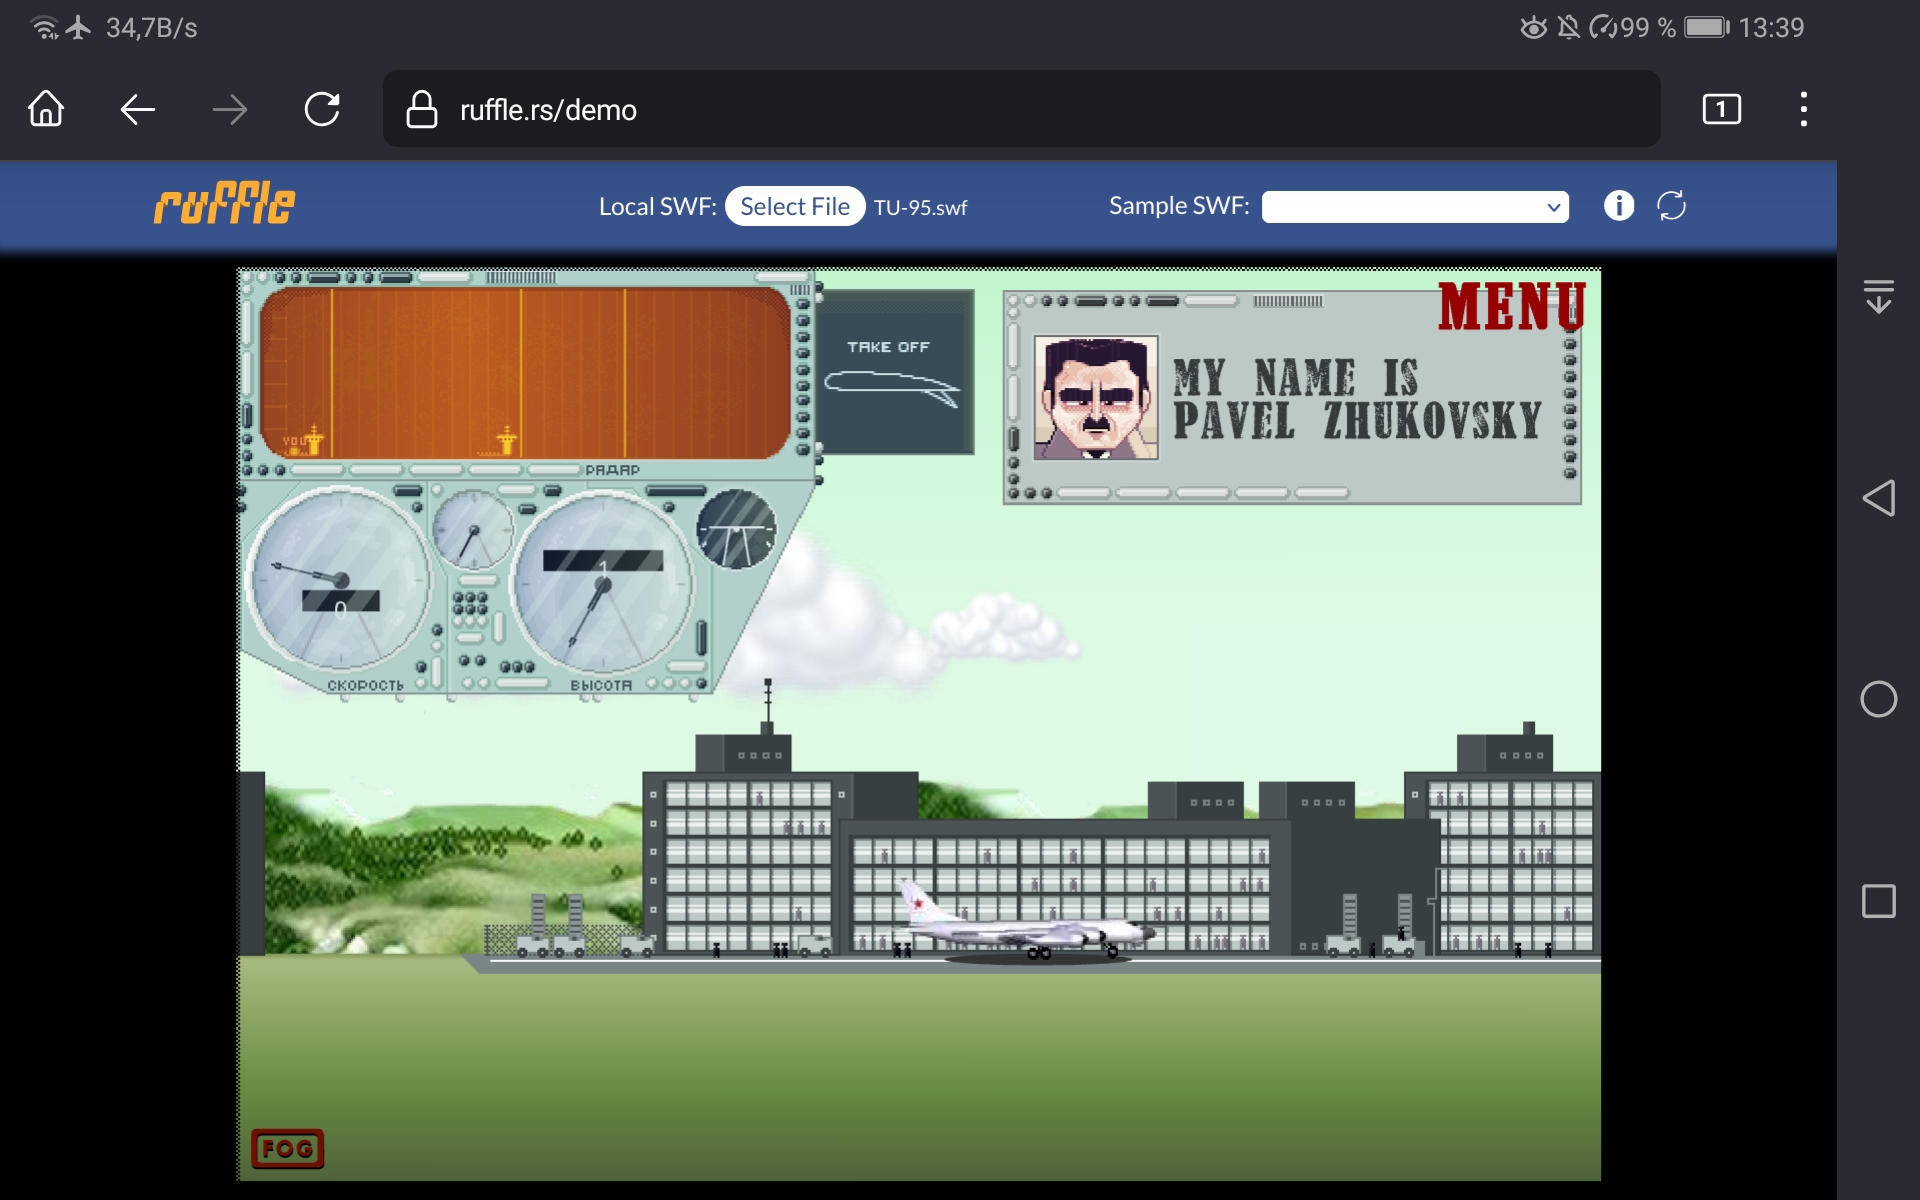This screenshot has width=1920, height=1200.
Task: Tap the Android back navigation triangle
Action: [1878, 498]
